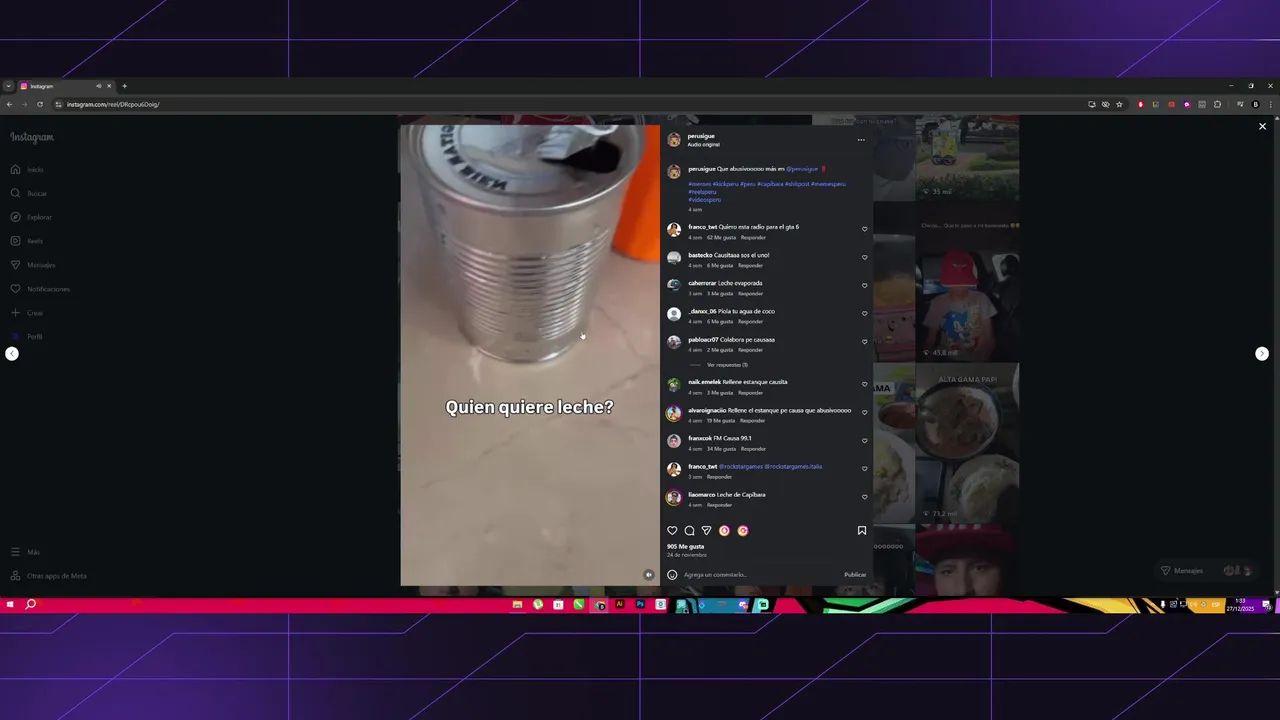Image resolution: width=1280 pixels, height=720 pixels.
Task: Select the Instagram browser tab
Action: (66, 86)
